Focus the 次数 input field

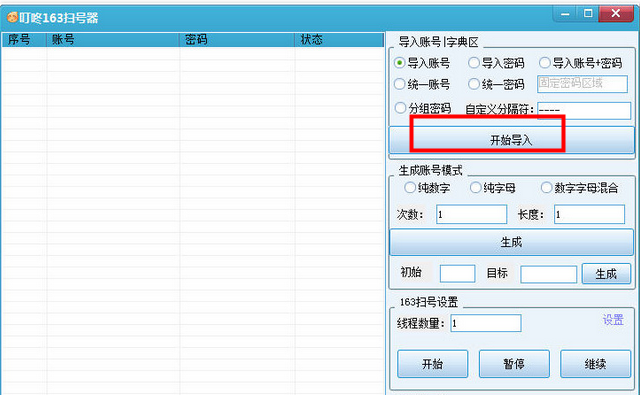tap(472, 214)
